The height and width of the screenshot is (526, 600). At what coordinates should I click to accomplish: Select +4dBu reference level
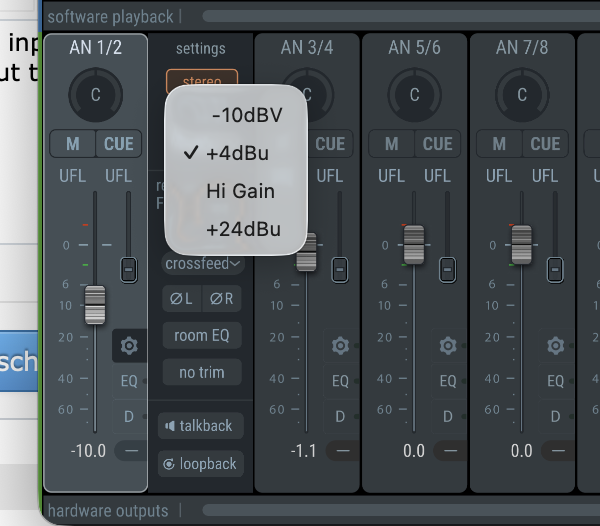pyautogui.click(x=236, y=153)
